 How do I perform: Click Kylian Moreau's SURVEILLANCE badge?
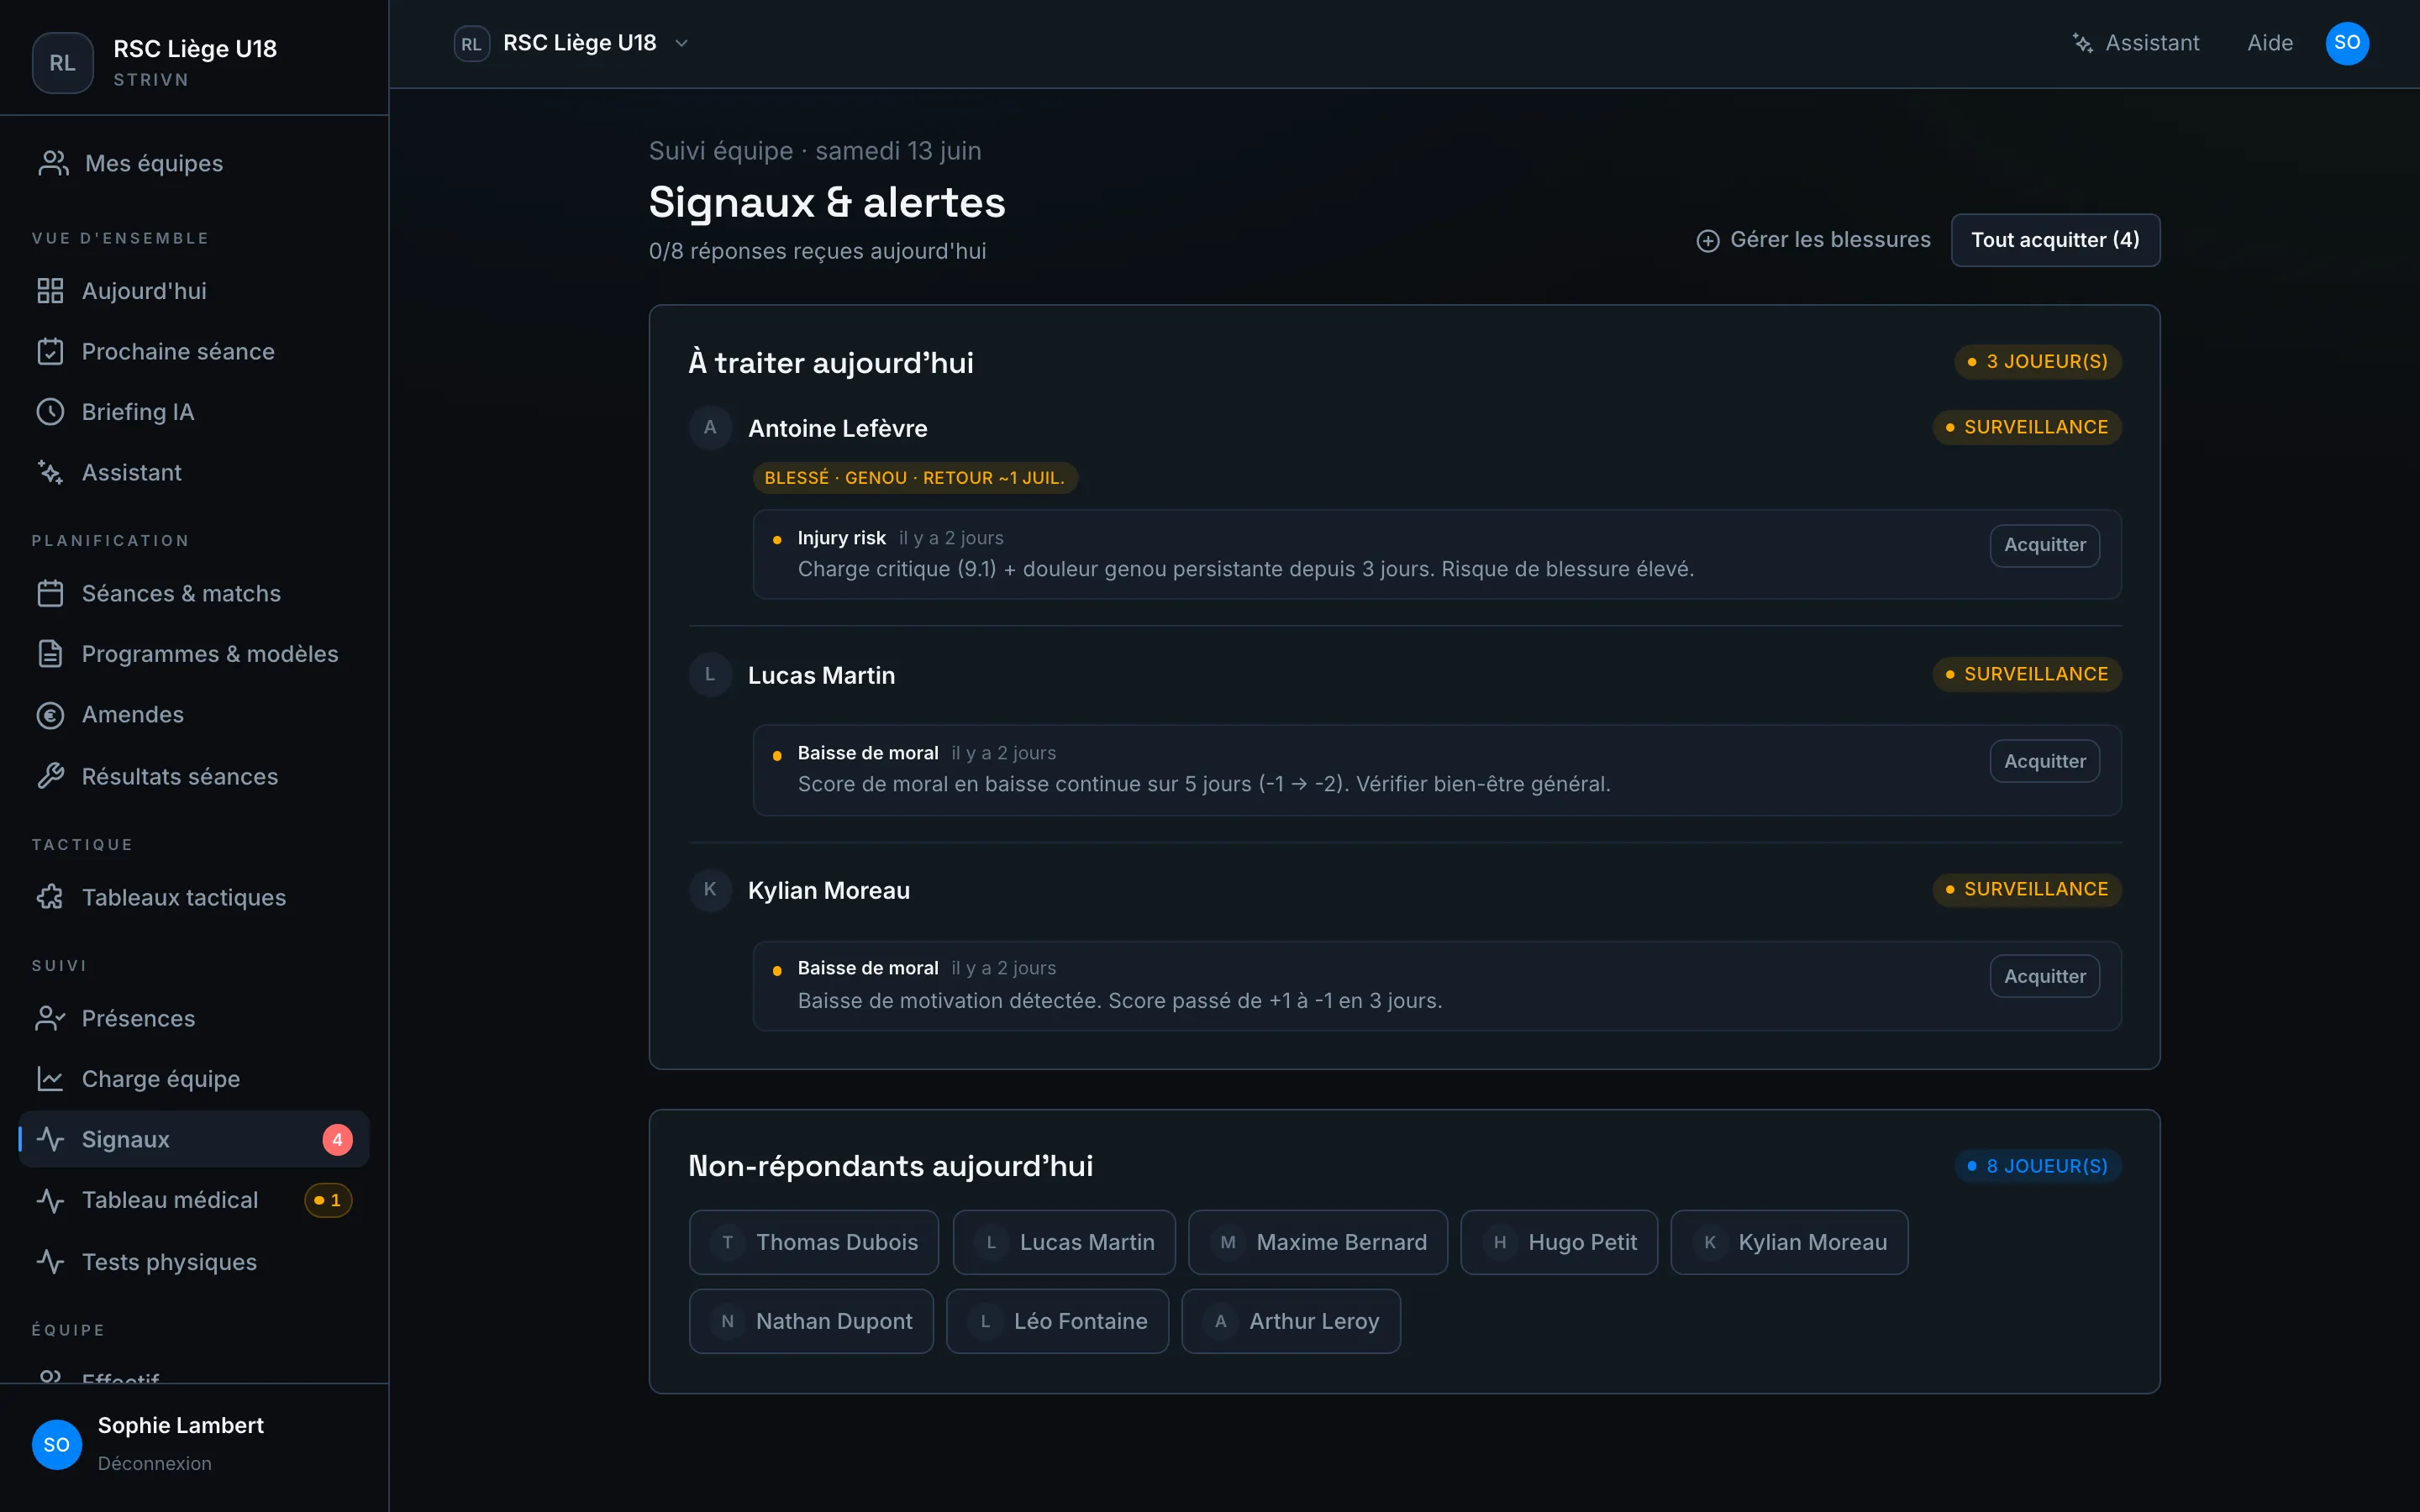click(x=2027, y=889)
